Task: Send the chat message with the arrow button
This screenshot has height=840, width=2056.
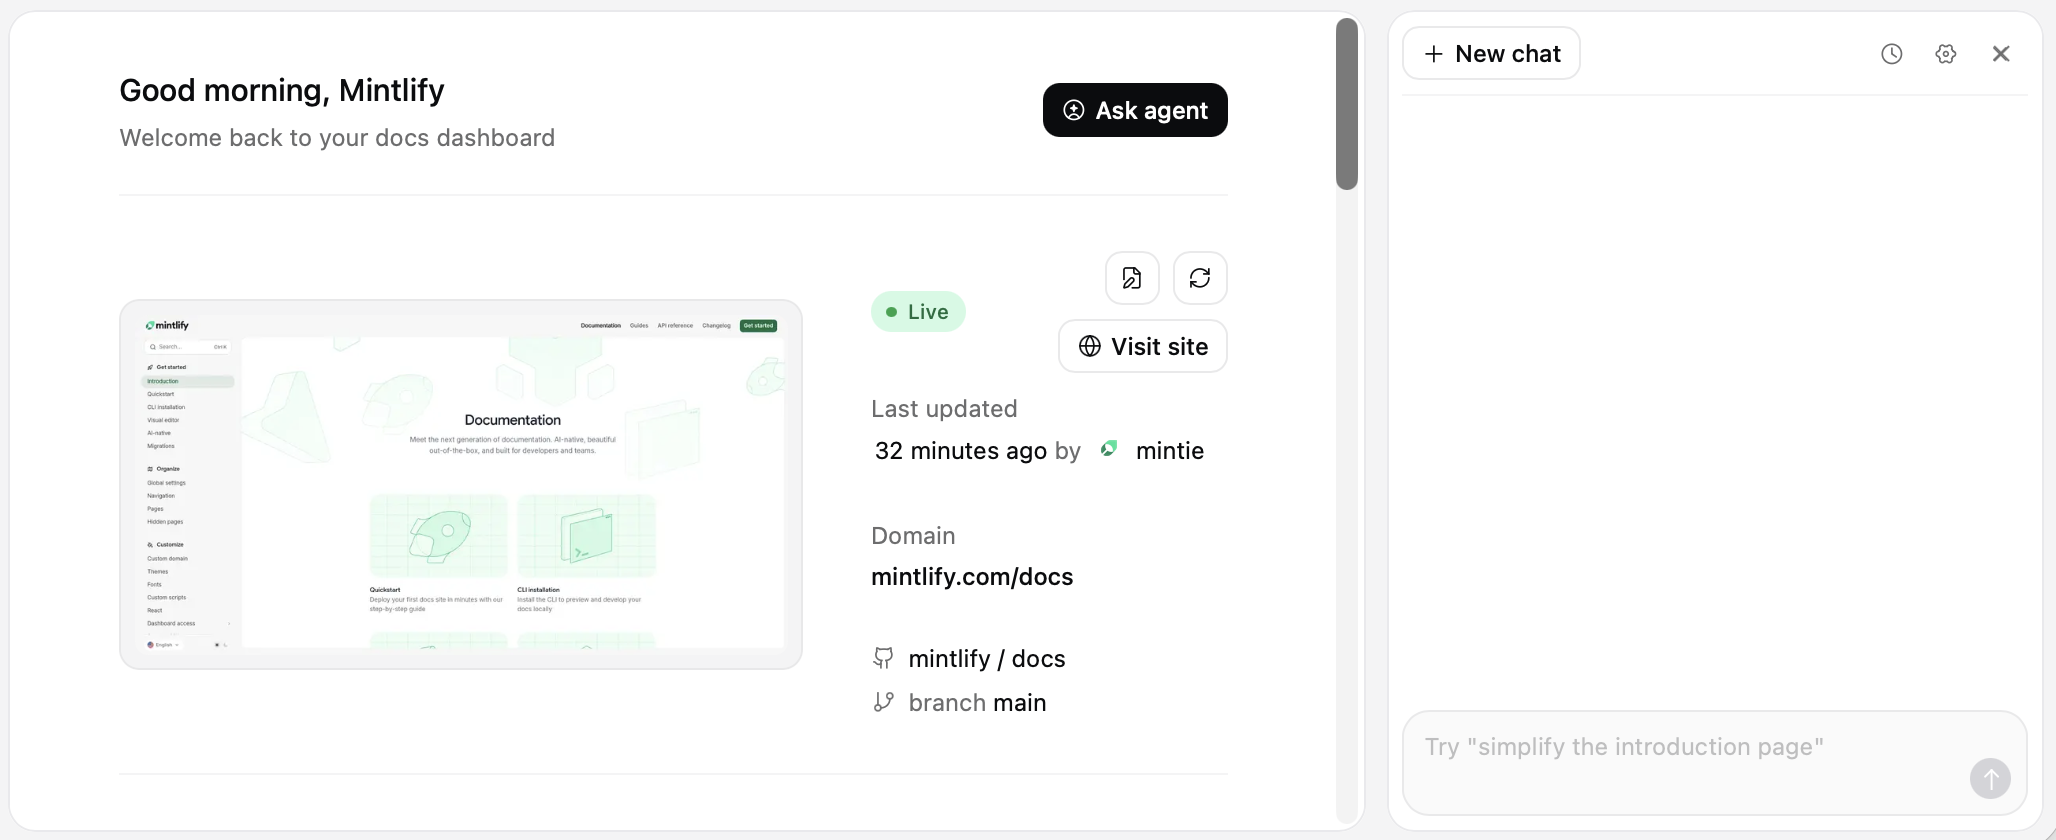Action: tap(1990, 779)
